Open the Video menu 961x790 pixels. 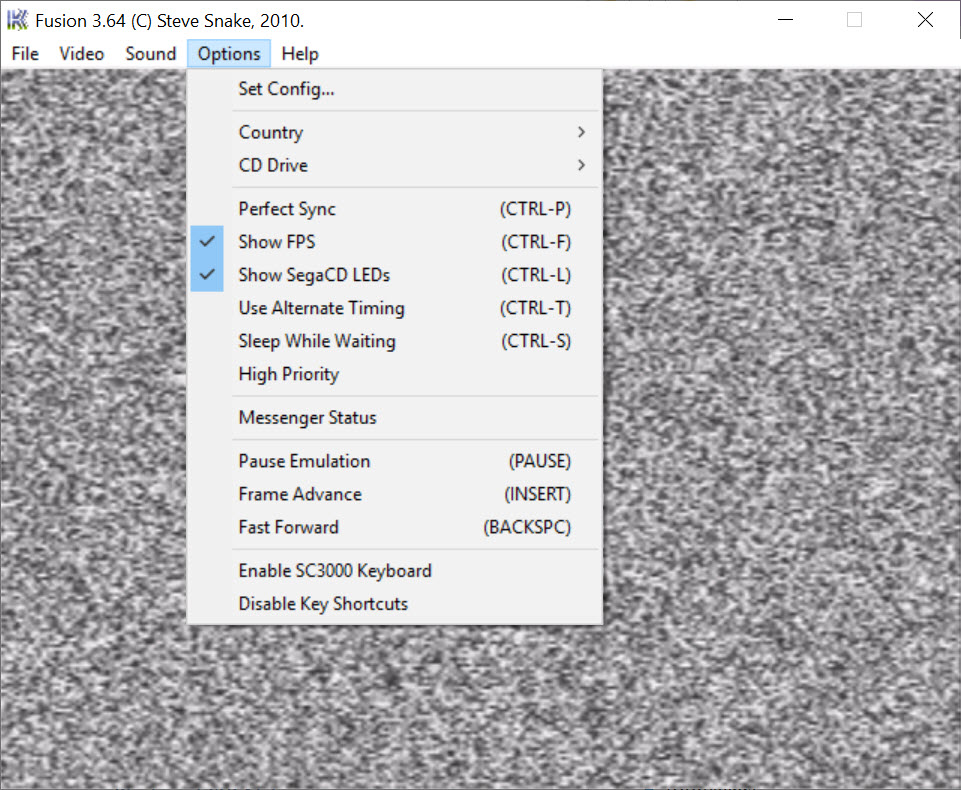tap(82, 54)
